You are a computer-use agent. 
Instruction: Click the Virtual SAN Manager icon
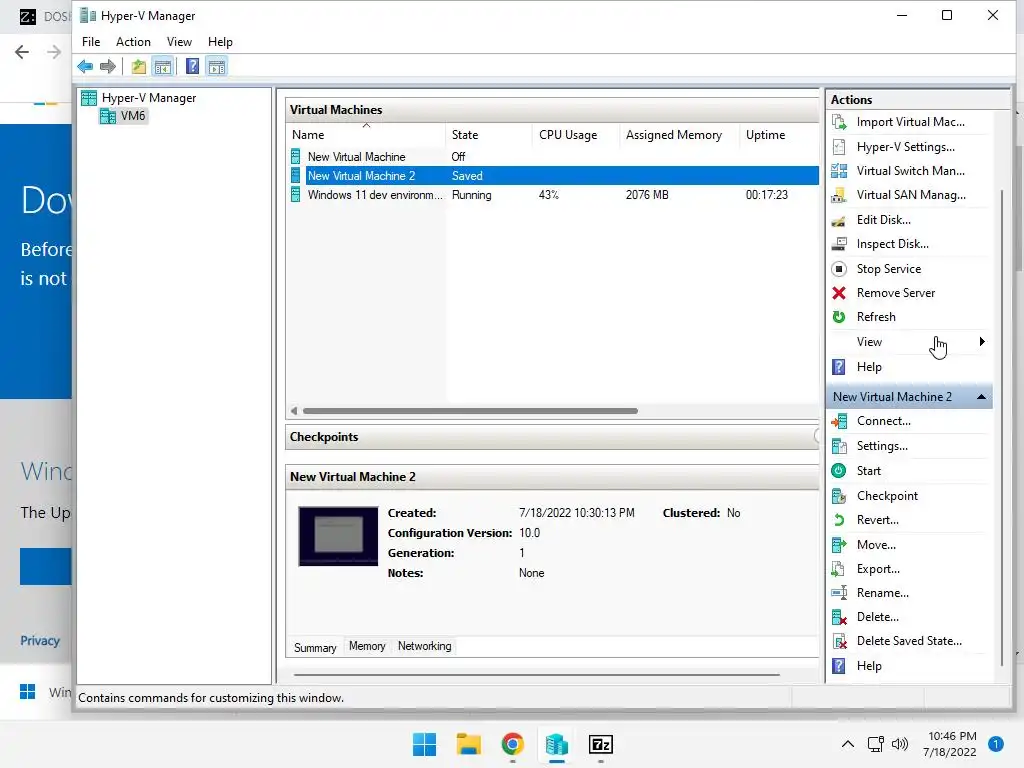(839, 195)
